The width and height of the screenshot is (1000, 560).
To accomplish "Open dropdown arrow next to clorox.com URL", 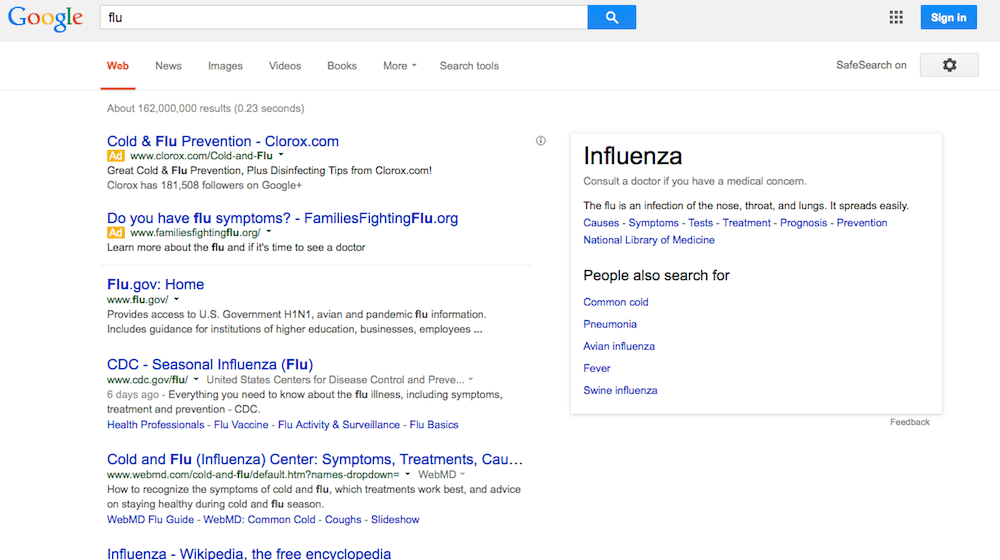I will (281, 155).
